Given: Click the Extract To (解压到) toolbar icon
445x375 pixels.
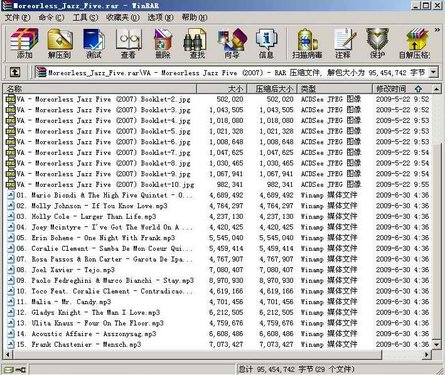Looking at the screenshot, I should coord(60,43).
